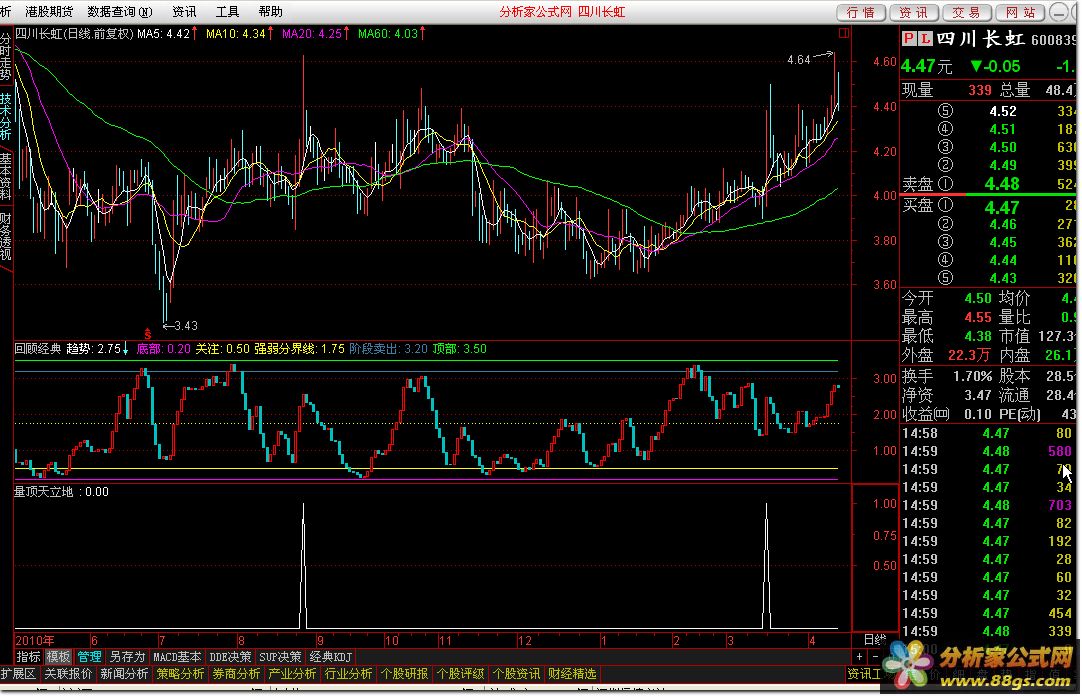Click the 14:58 trade tick row

tap(989, 433)
